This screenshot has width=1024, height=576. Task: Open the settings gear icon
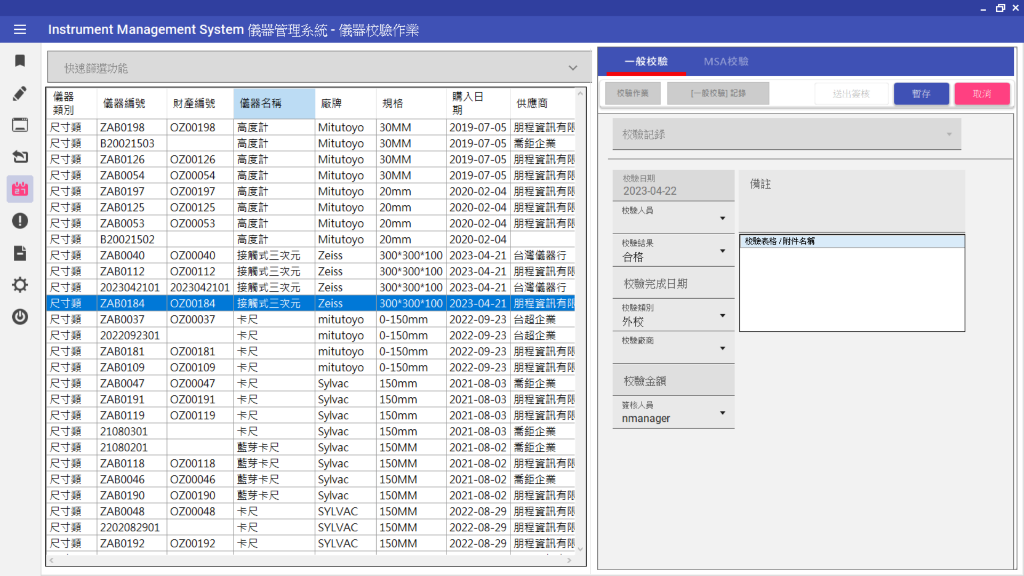[x=19, y=285]
